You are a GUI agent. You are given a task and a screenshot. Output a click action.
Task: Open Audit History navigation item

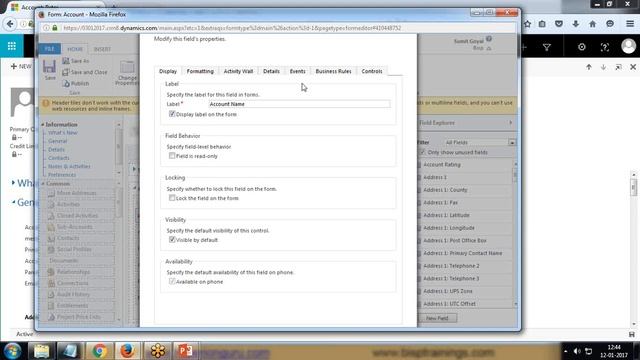[73, 294]
